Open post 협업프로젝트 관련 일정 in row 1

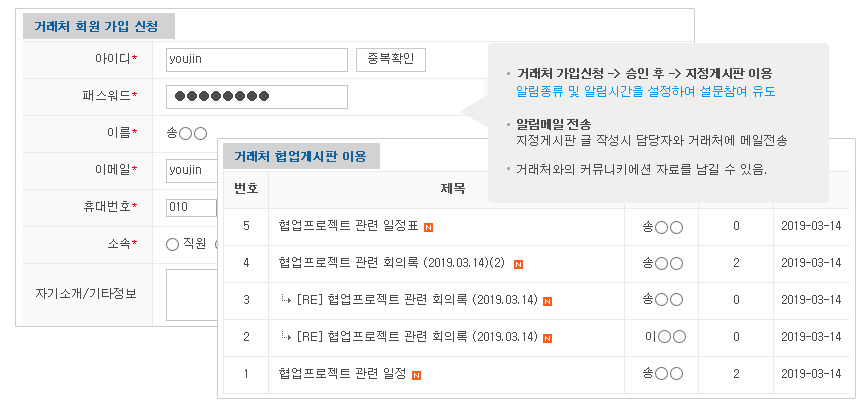(x=342, y=374)
